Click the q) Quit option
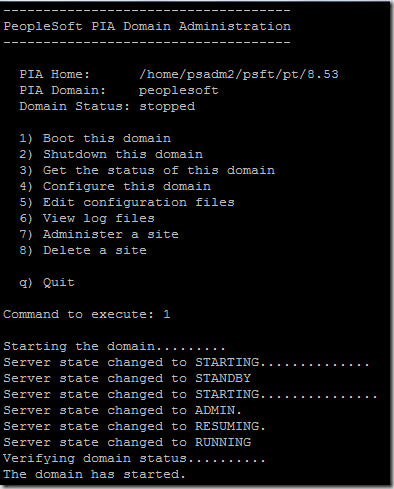 (47, 283)
